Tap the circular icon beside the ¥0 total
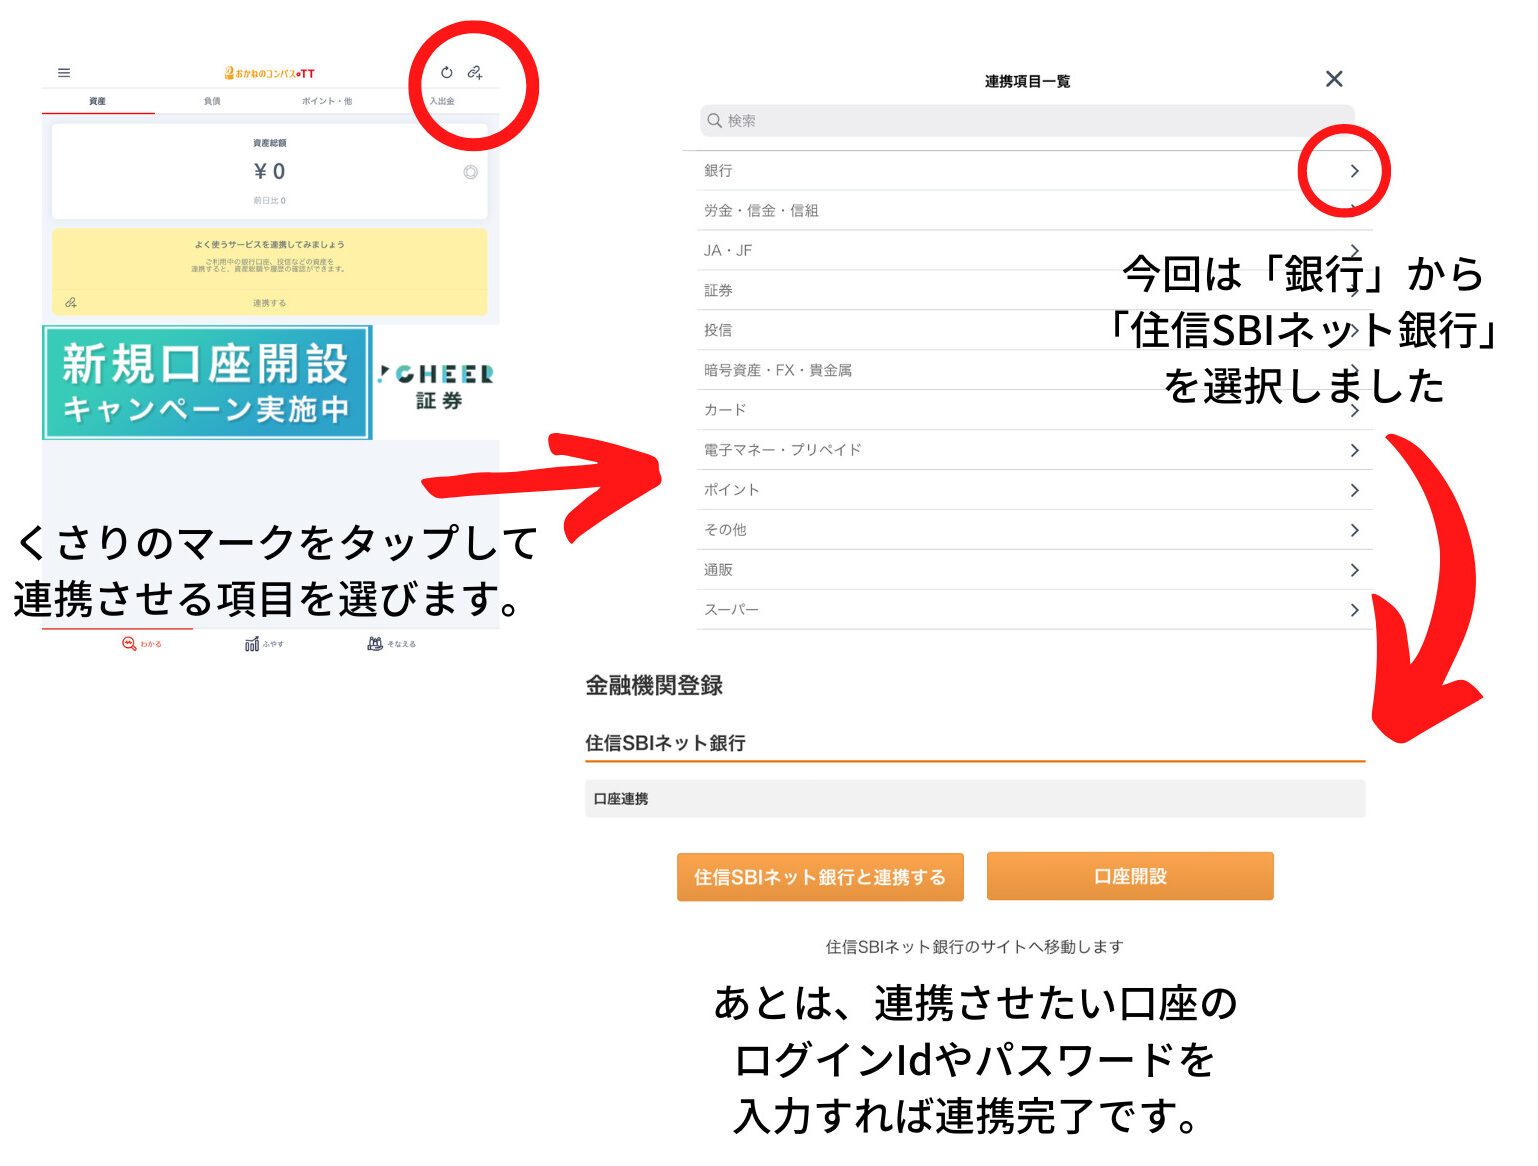1538x1166 pixels. point(470,172)
